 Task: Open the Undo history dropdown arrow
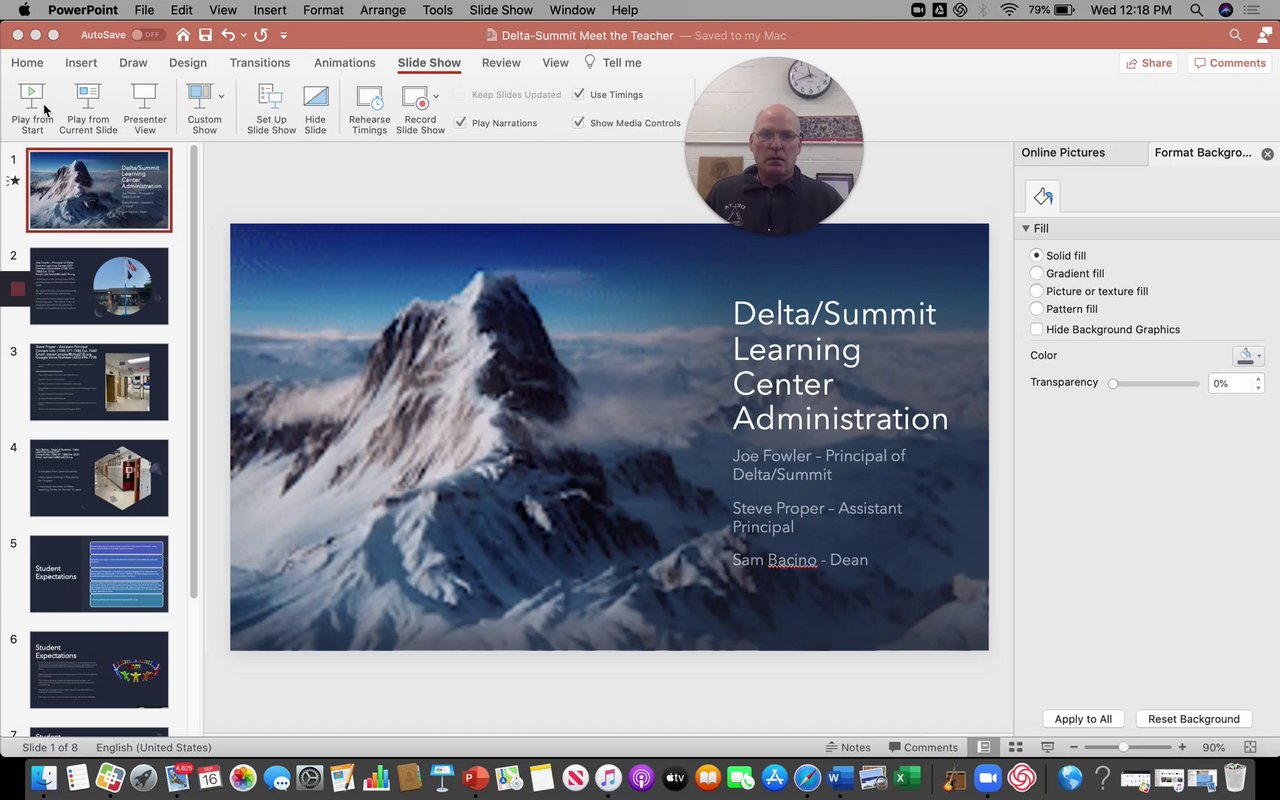click(x=243, y=35)
